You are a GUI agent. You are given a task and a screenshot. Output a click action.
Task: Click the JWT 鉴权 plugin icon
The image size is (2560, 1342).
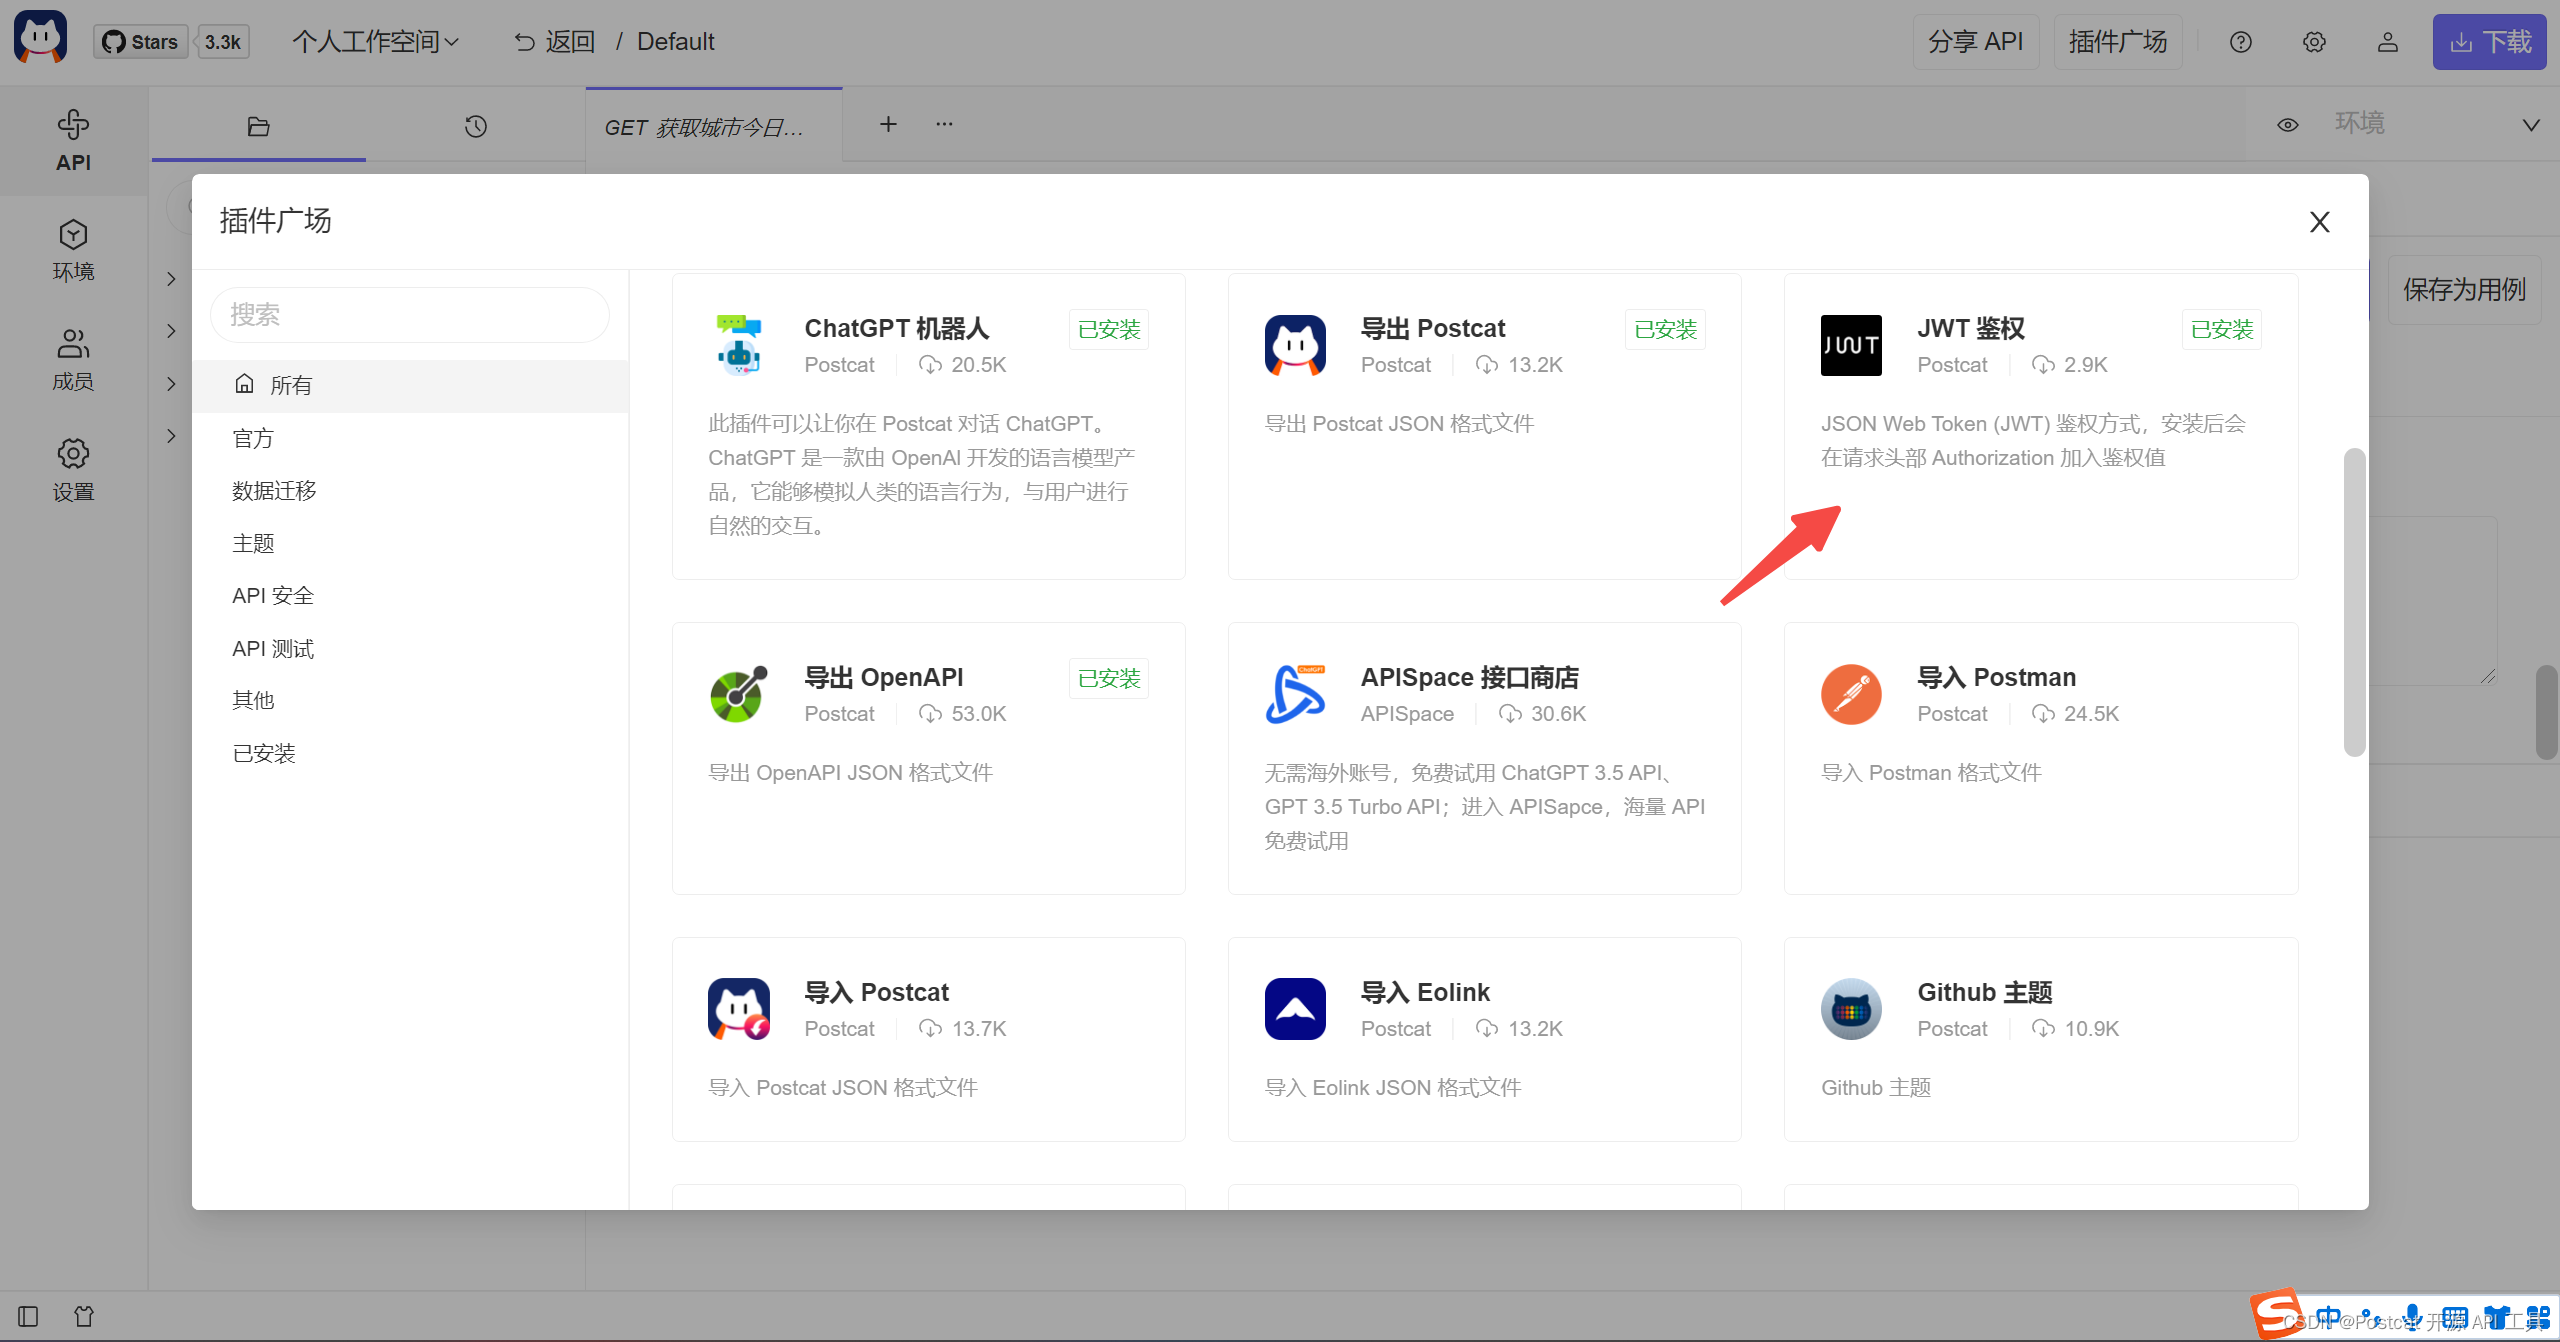coord(1851,345)
